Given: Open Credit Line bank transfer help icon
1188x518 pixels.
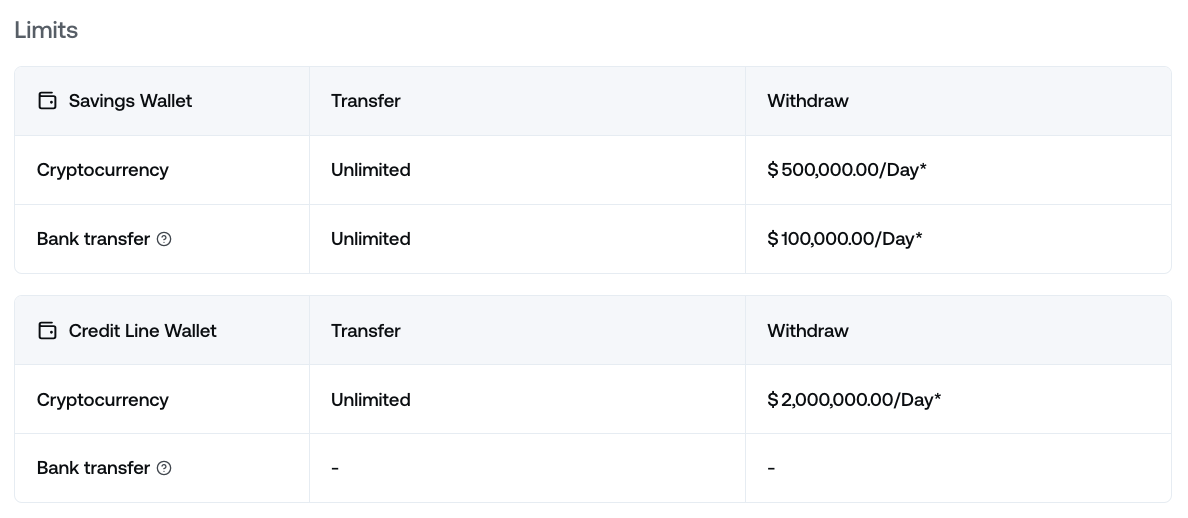Looking at the screenshot, I should (165, 468).
